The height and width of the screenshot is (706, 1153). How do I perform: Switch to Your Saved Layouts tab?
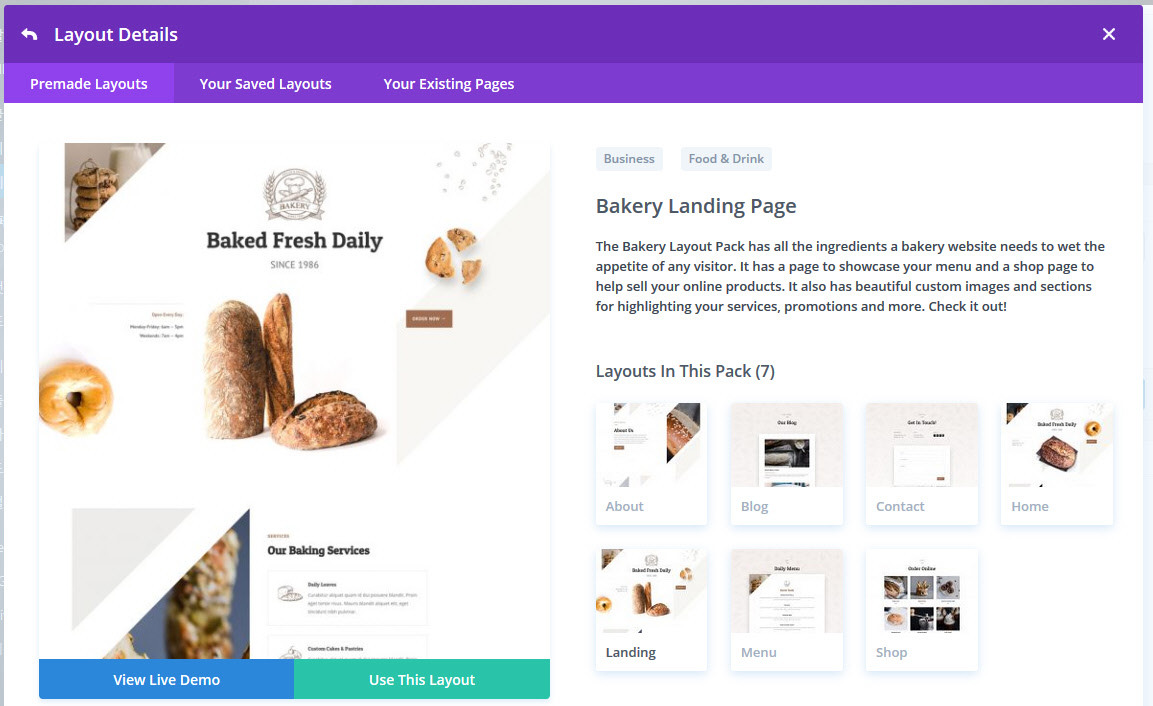pyautogui.click(x=265, y=84)
